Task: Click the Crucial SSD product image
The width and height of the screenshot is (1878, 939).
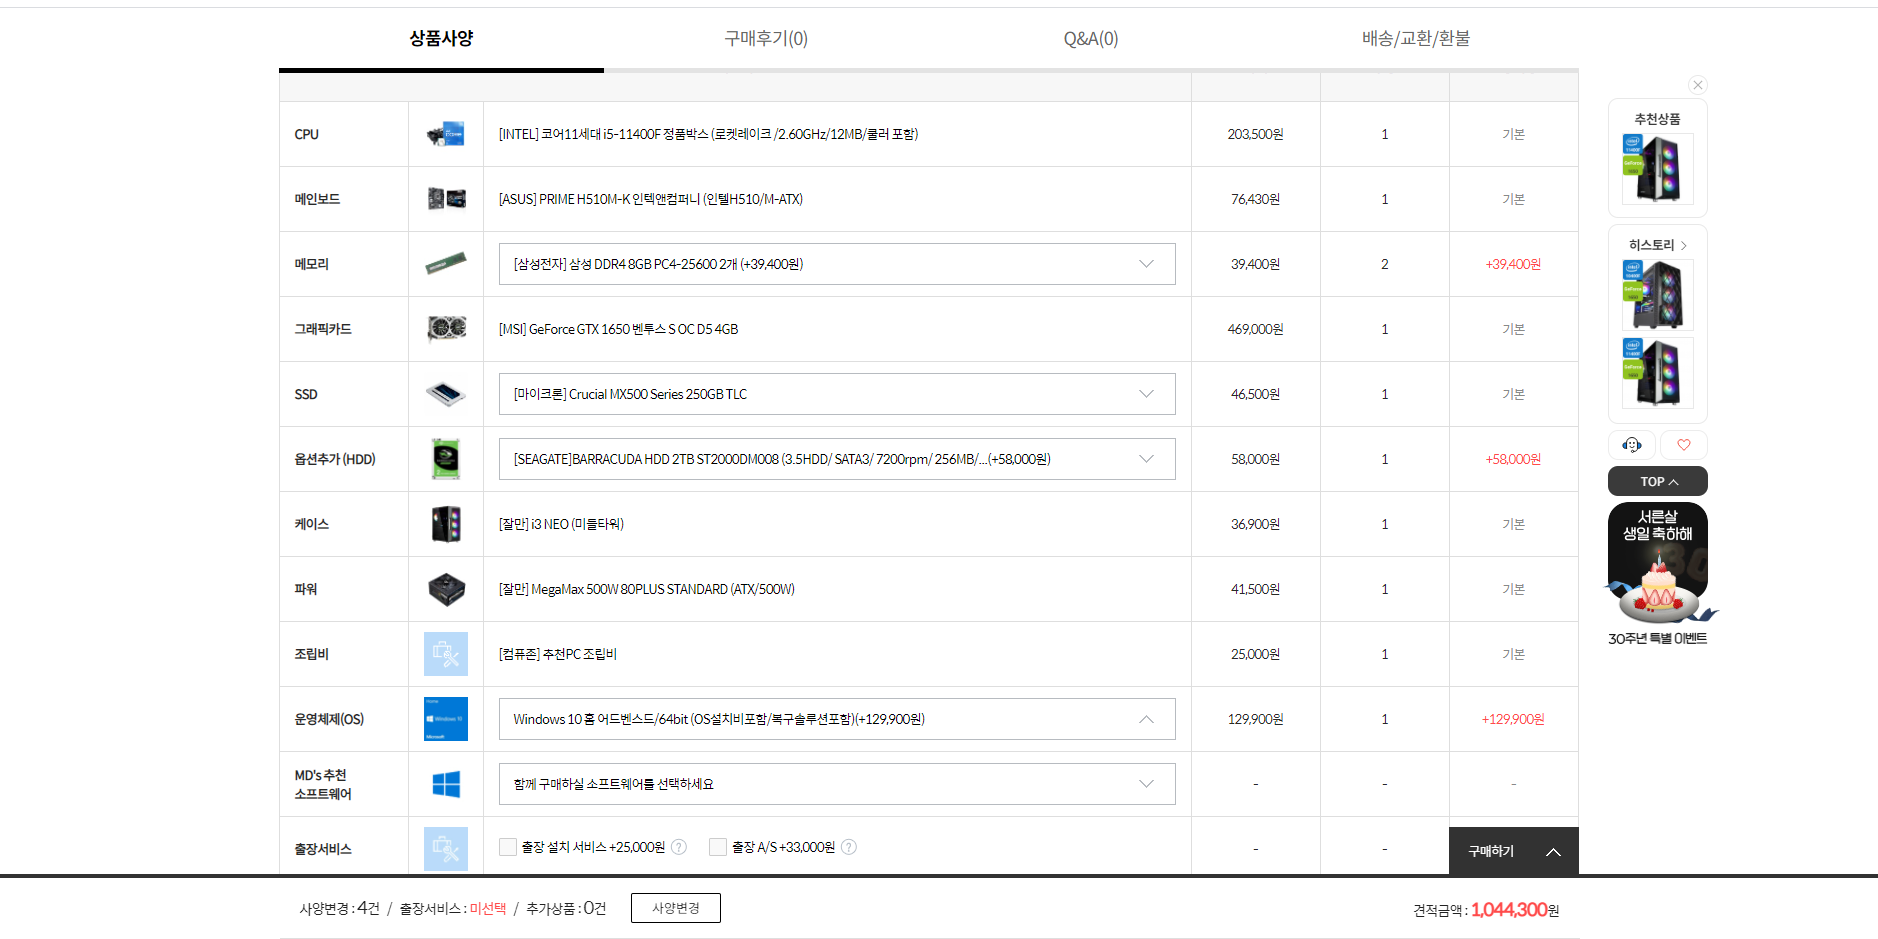Action: click(446, 394)
